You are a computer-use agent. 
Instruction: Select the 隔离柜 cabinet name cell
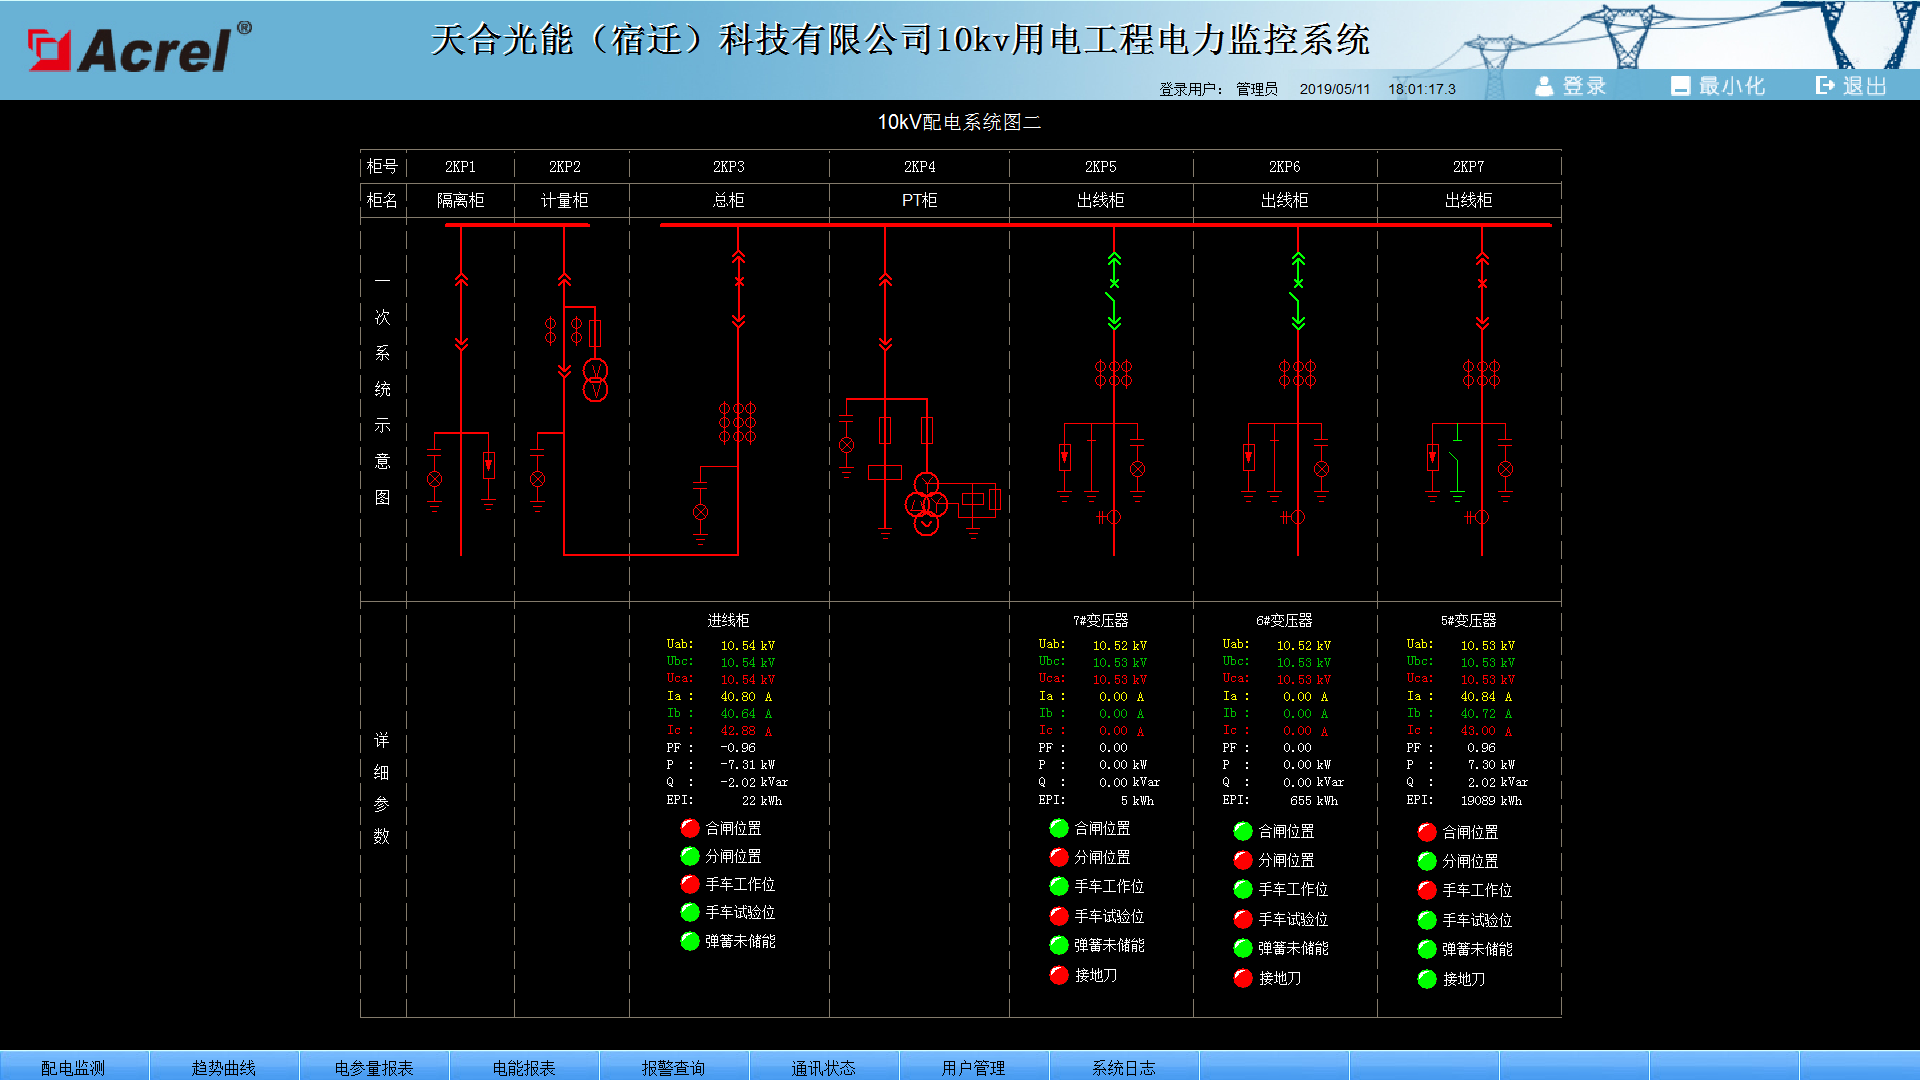[x=460, y=200]
